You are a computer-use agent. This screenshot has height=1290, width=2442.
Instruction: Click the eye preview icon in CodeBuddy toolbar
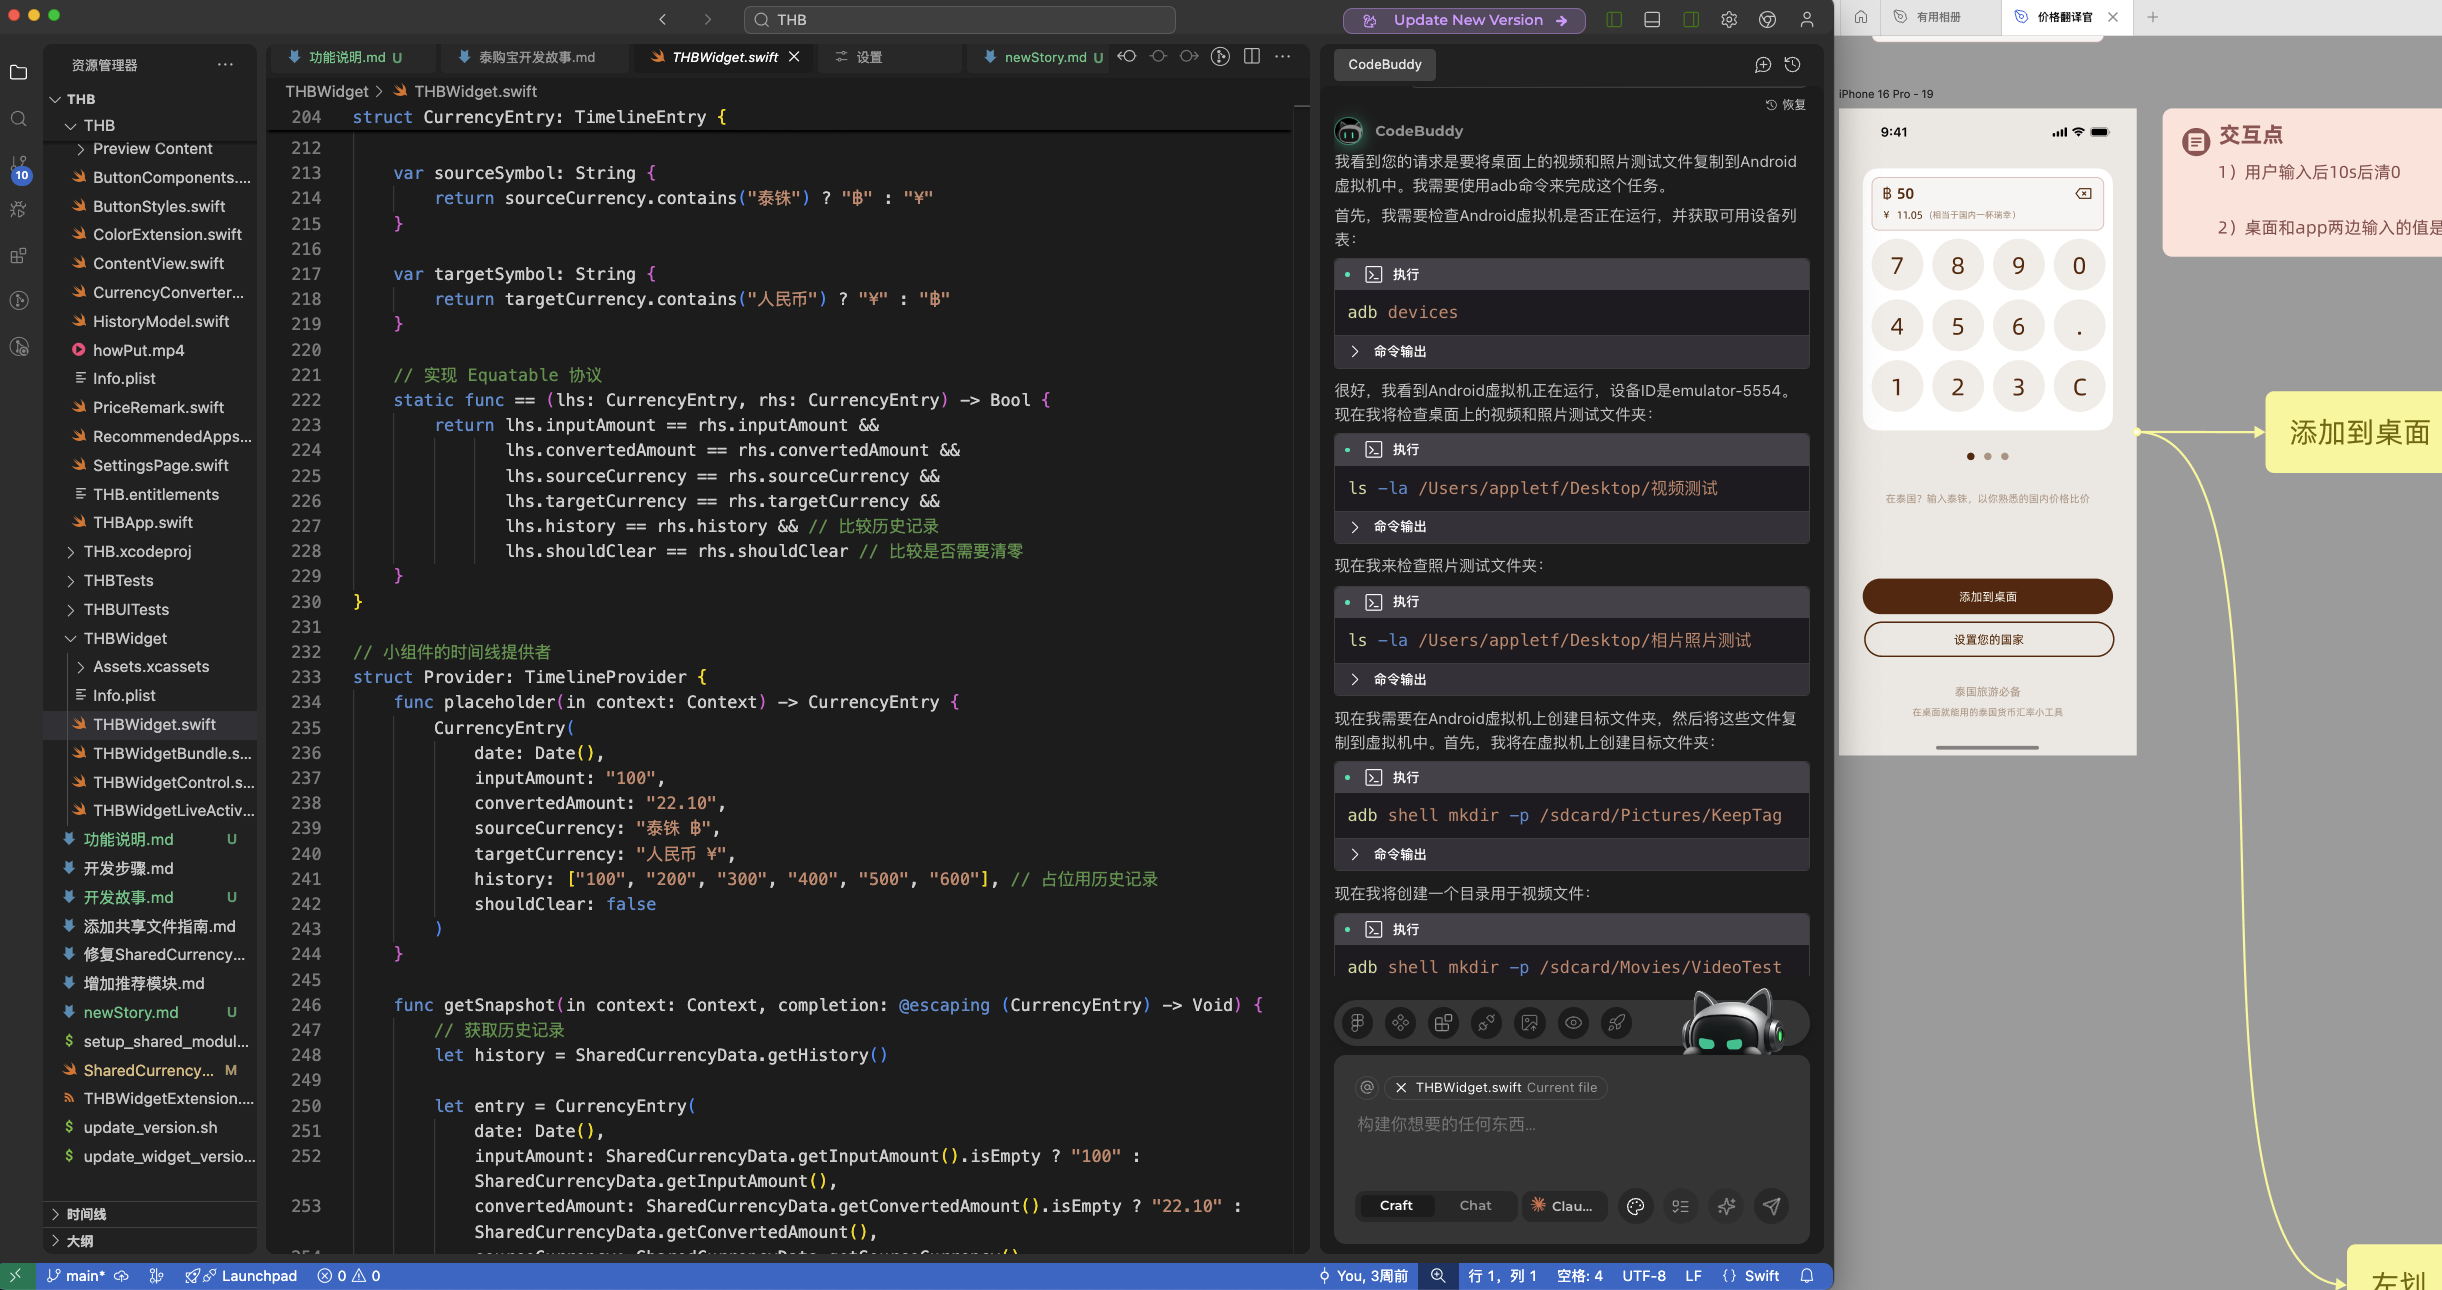coord(1573,1022)
